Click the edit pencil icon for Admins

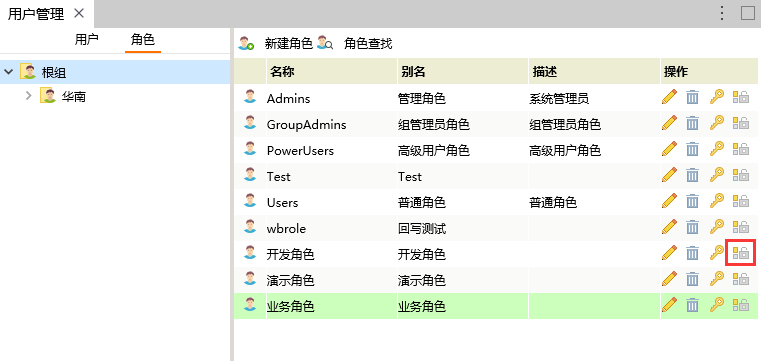click(669, 97)
